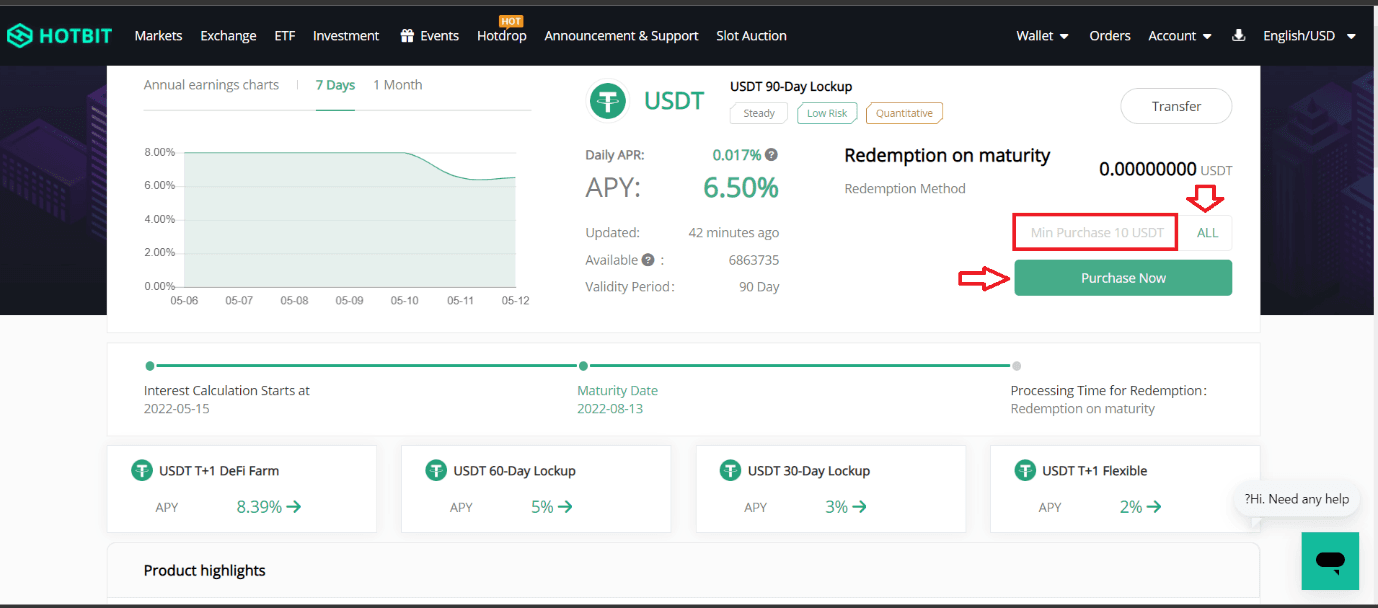Click the ALL amount button
1378x608 pixels.
click(x=1207, y=233)
